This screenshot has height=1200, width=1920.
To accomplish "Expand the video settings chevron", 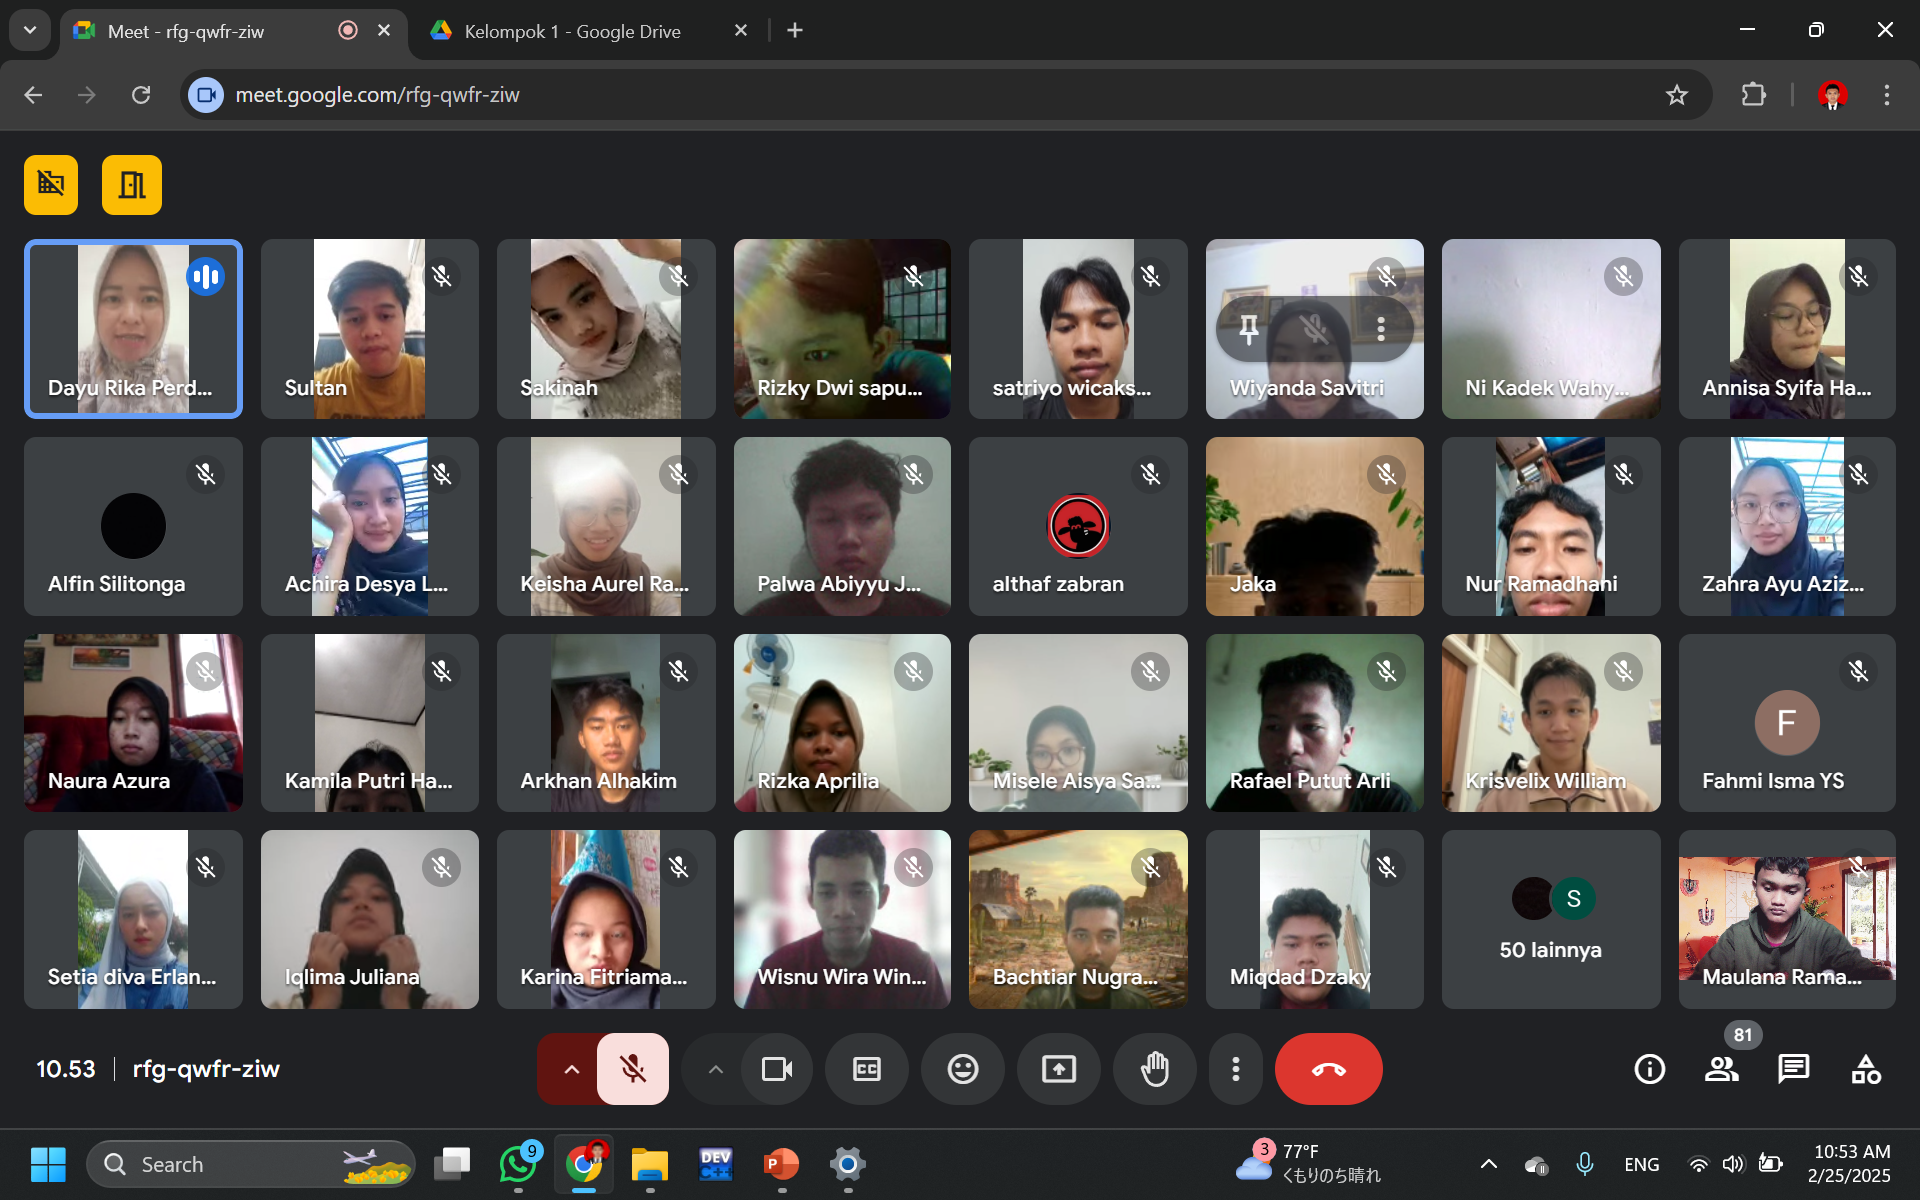I will point(715,1069).
